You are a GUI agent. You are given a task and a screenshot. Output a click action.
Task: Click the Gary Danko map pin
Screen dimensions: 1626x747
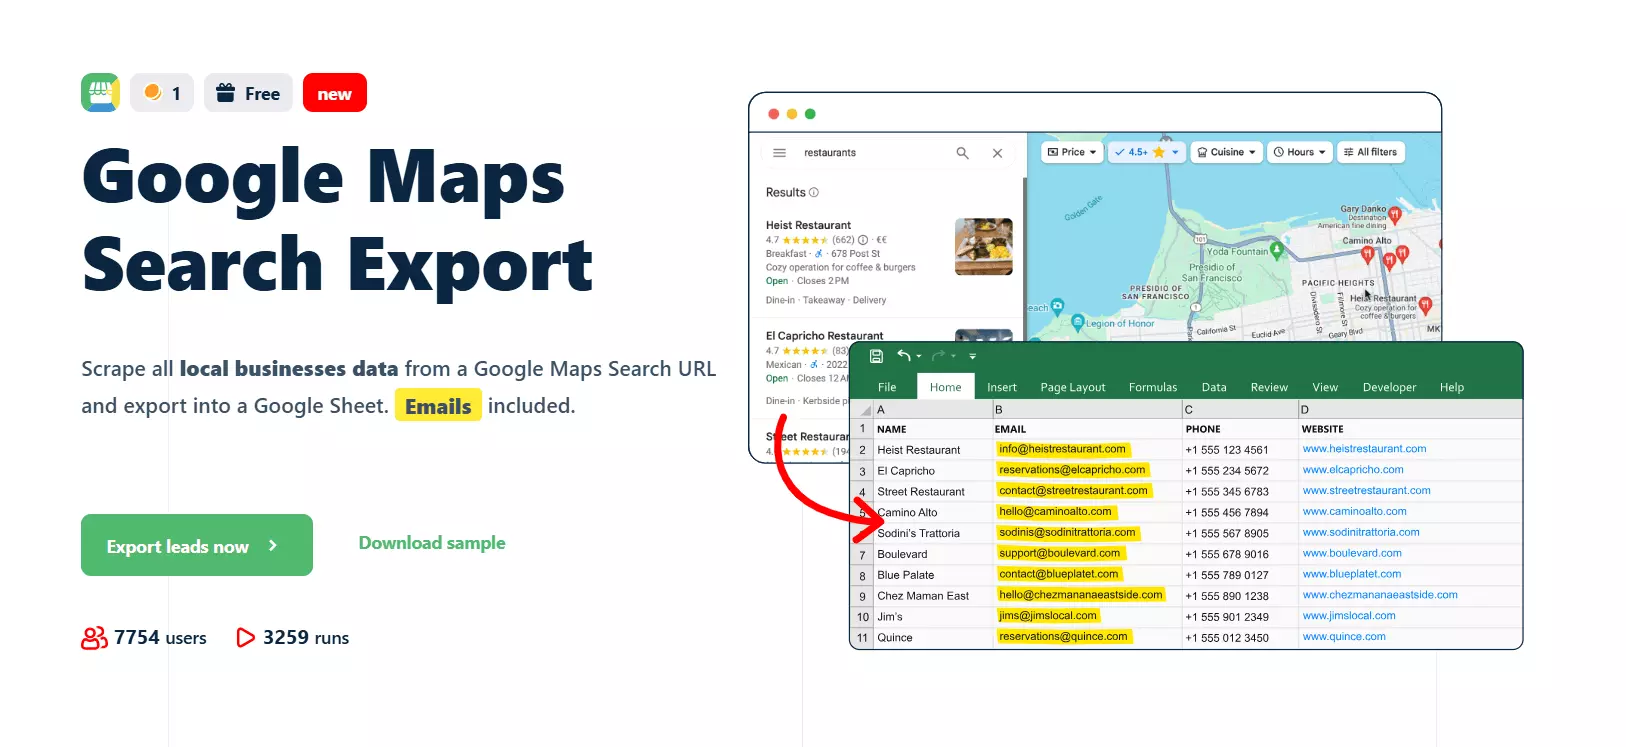click(x=1394, y=214)
